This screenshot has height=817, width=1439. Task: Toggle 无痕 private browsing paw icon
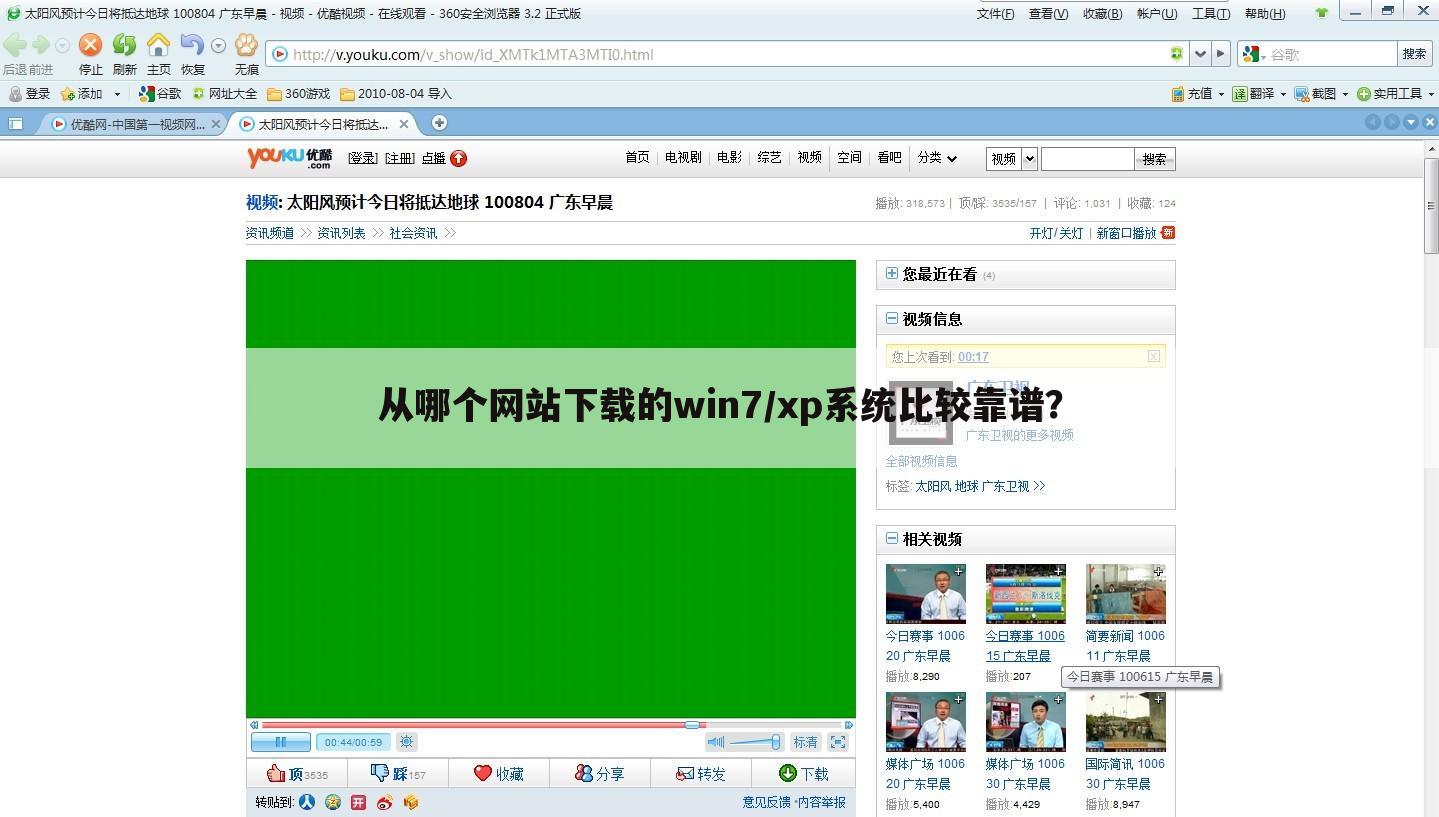click(246, 45)
